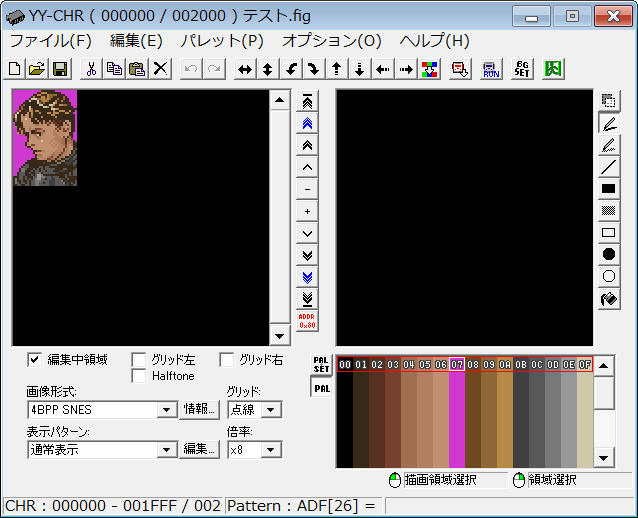Viewport: 638px width, 518px height.
Task: Shift pattern down with the down arrow icon
Action: click(359, 69)
